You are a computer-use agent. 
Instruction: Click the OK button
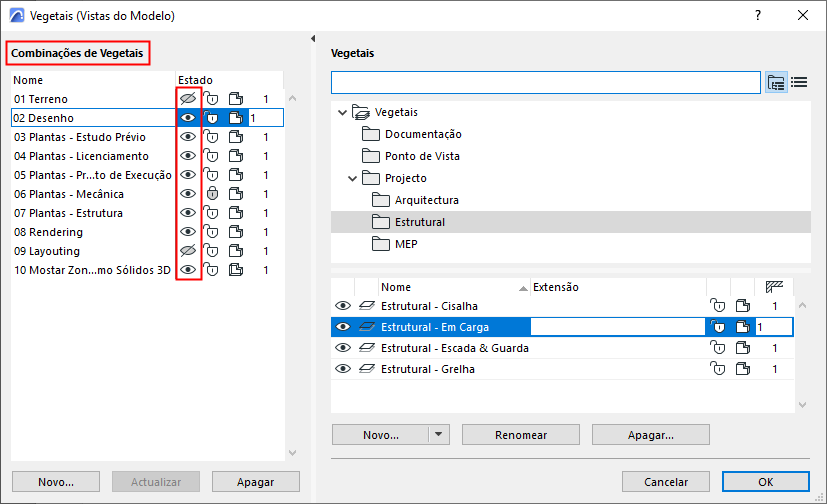coord(764,481)
